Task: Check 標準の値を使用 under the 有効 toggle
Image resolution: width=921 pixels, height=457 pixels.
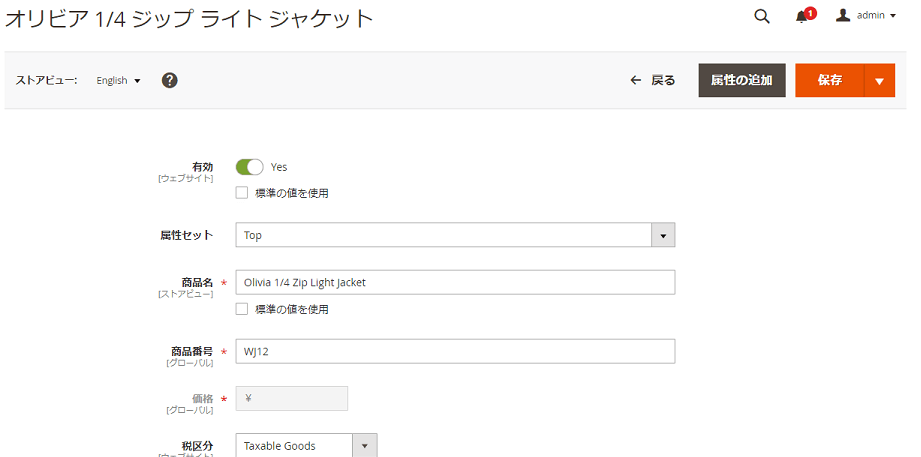Action: [x=242, y=193]
